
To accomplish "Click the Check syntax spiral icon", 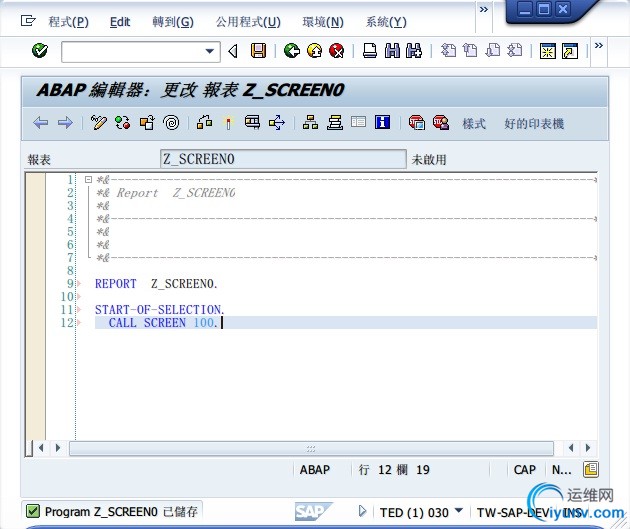I will tap(172, 122).
